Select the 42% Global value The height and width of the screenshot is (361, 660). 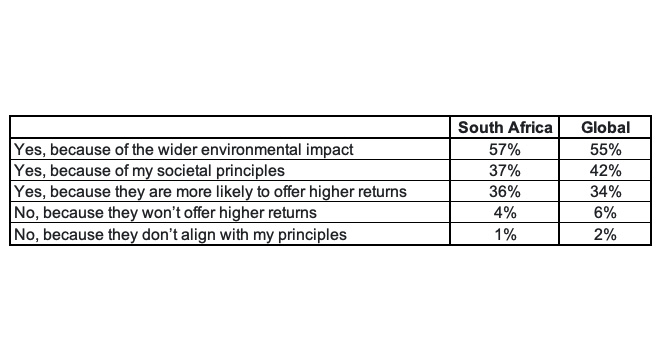point(605,170)
